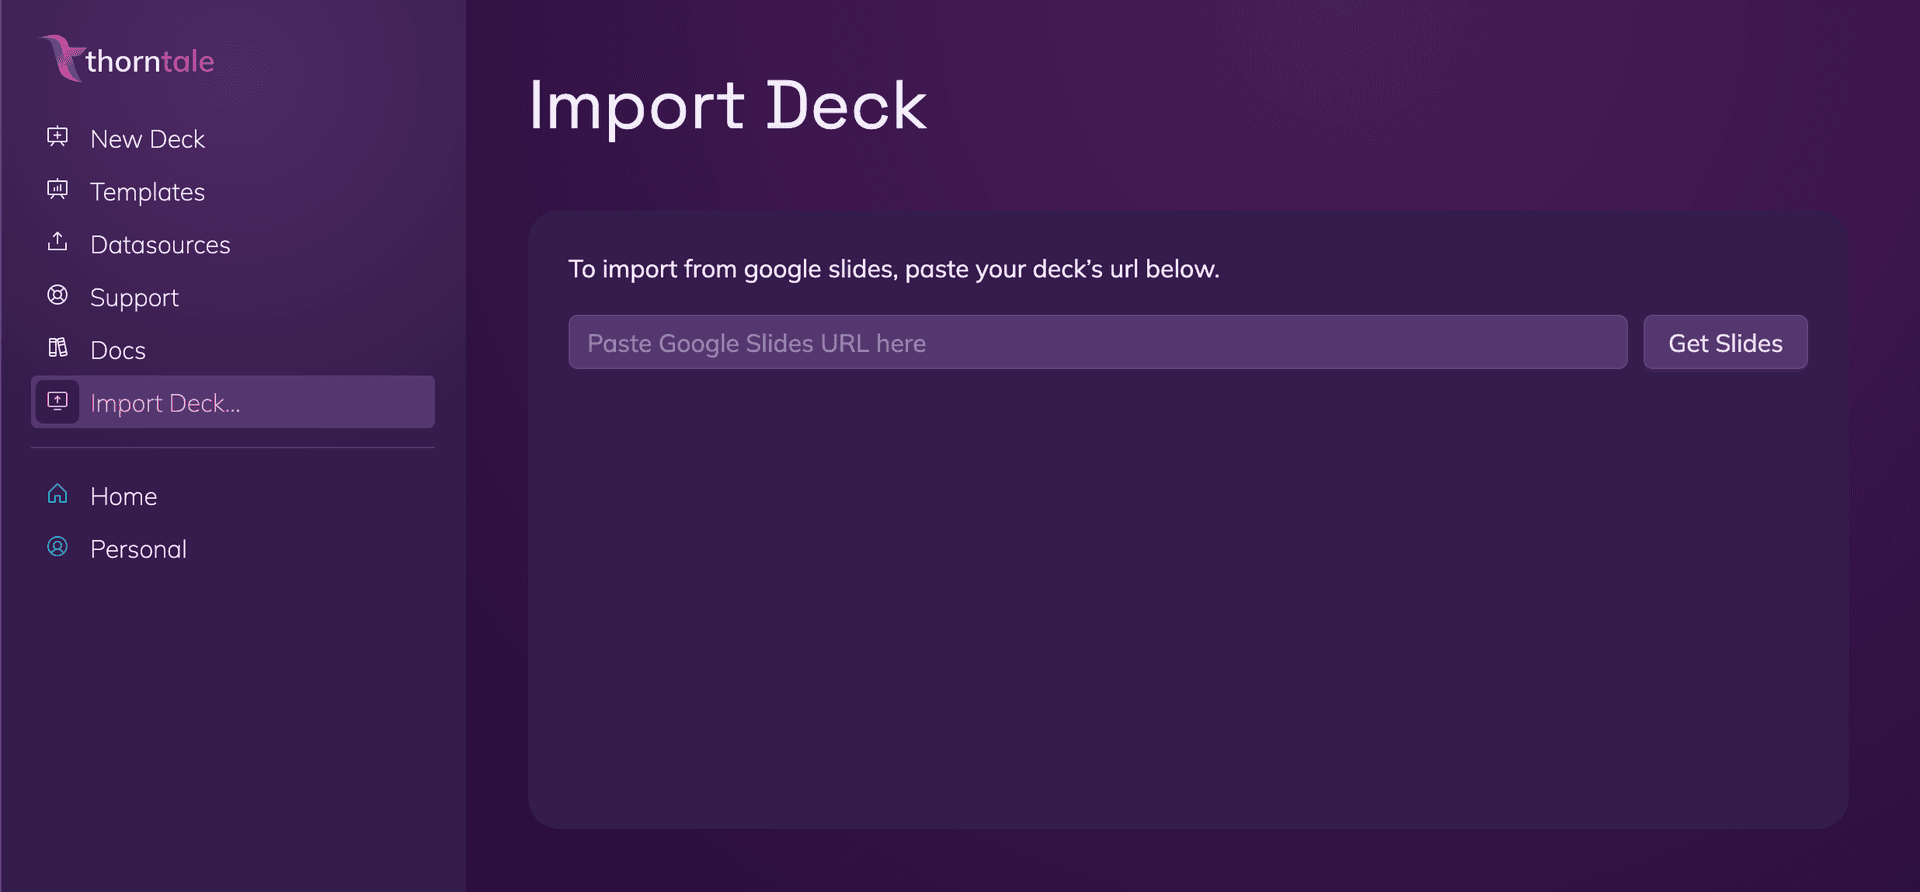The width and height of the screenshot is (1920, 892).
Task: Click the Datasources upload icon
Action: [x=57, y=242]
